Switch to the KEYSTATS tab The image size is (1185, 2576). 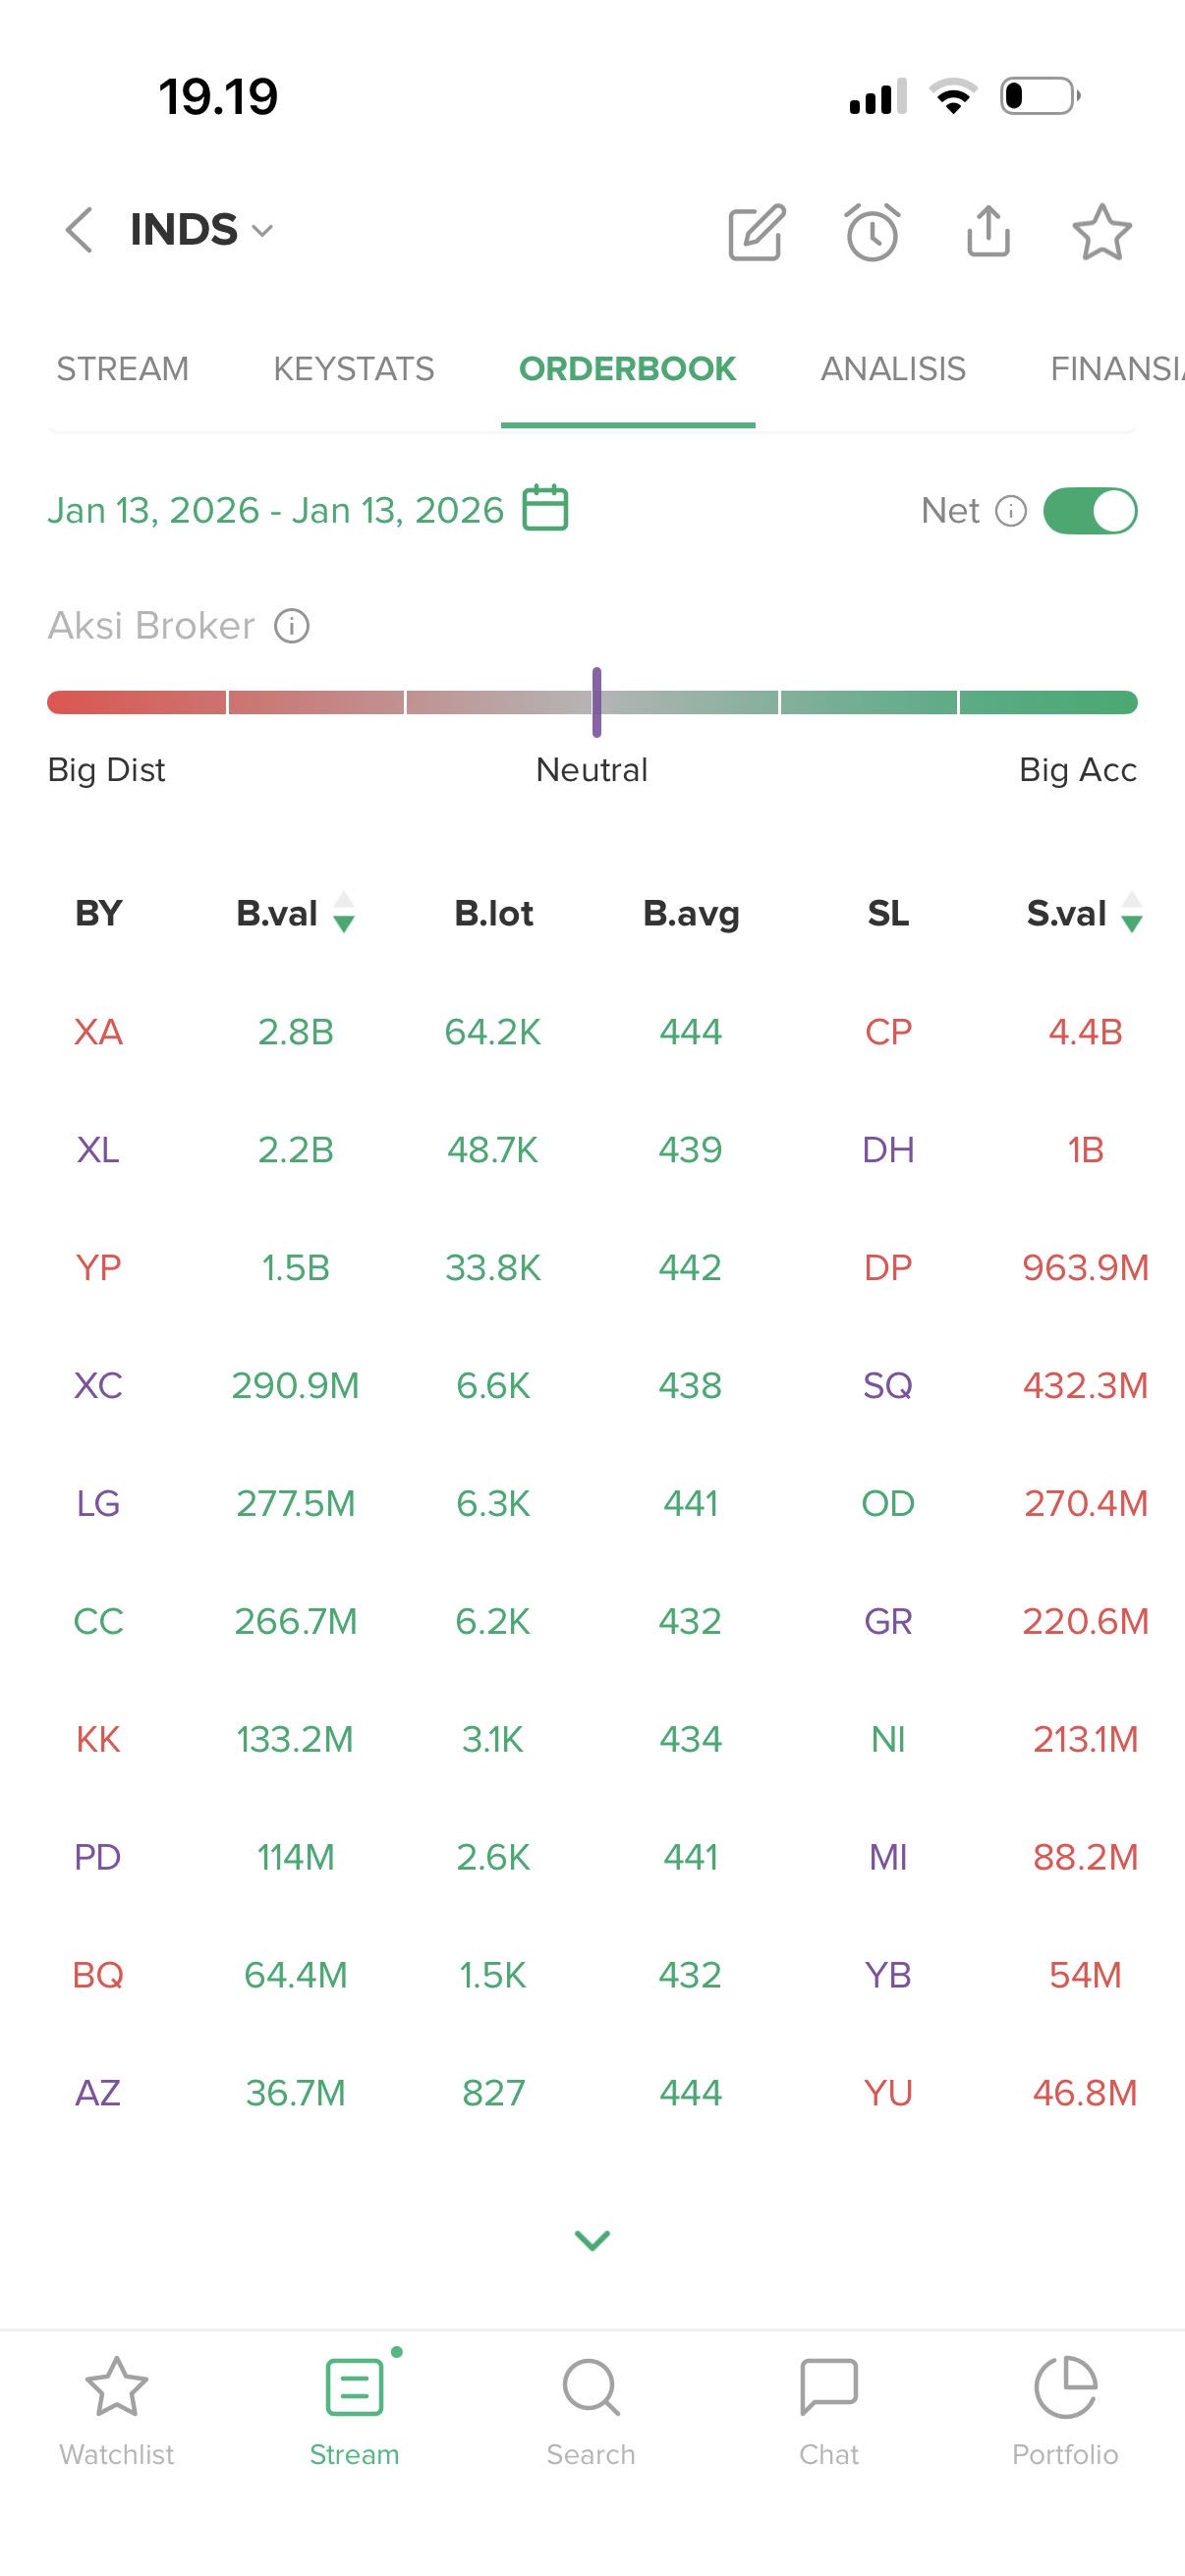pos(354,369)
